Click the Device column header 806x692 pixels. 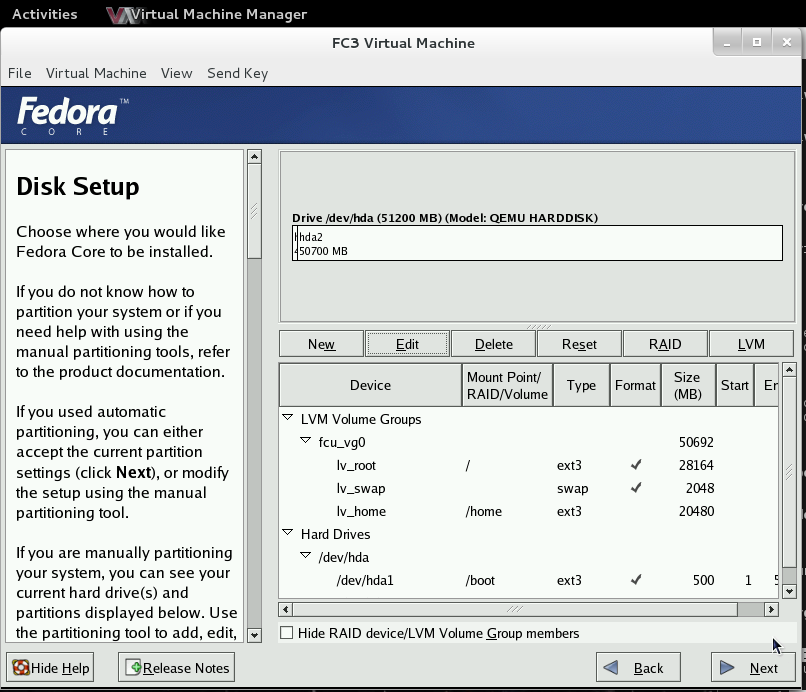(371, 385)
